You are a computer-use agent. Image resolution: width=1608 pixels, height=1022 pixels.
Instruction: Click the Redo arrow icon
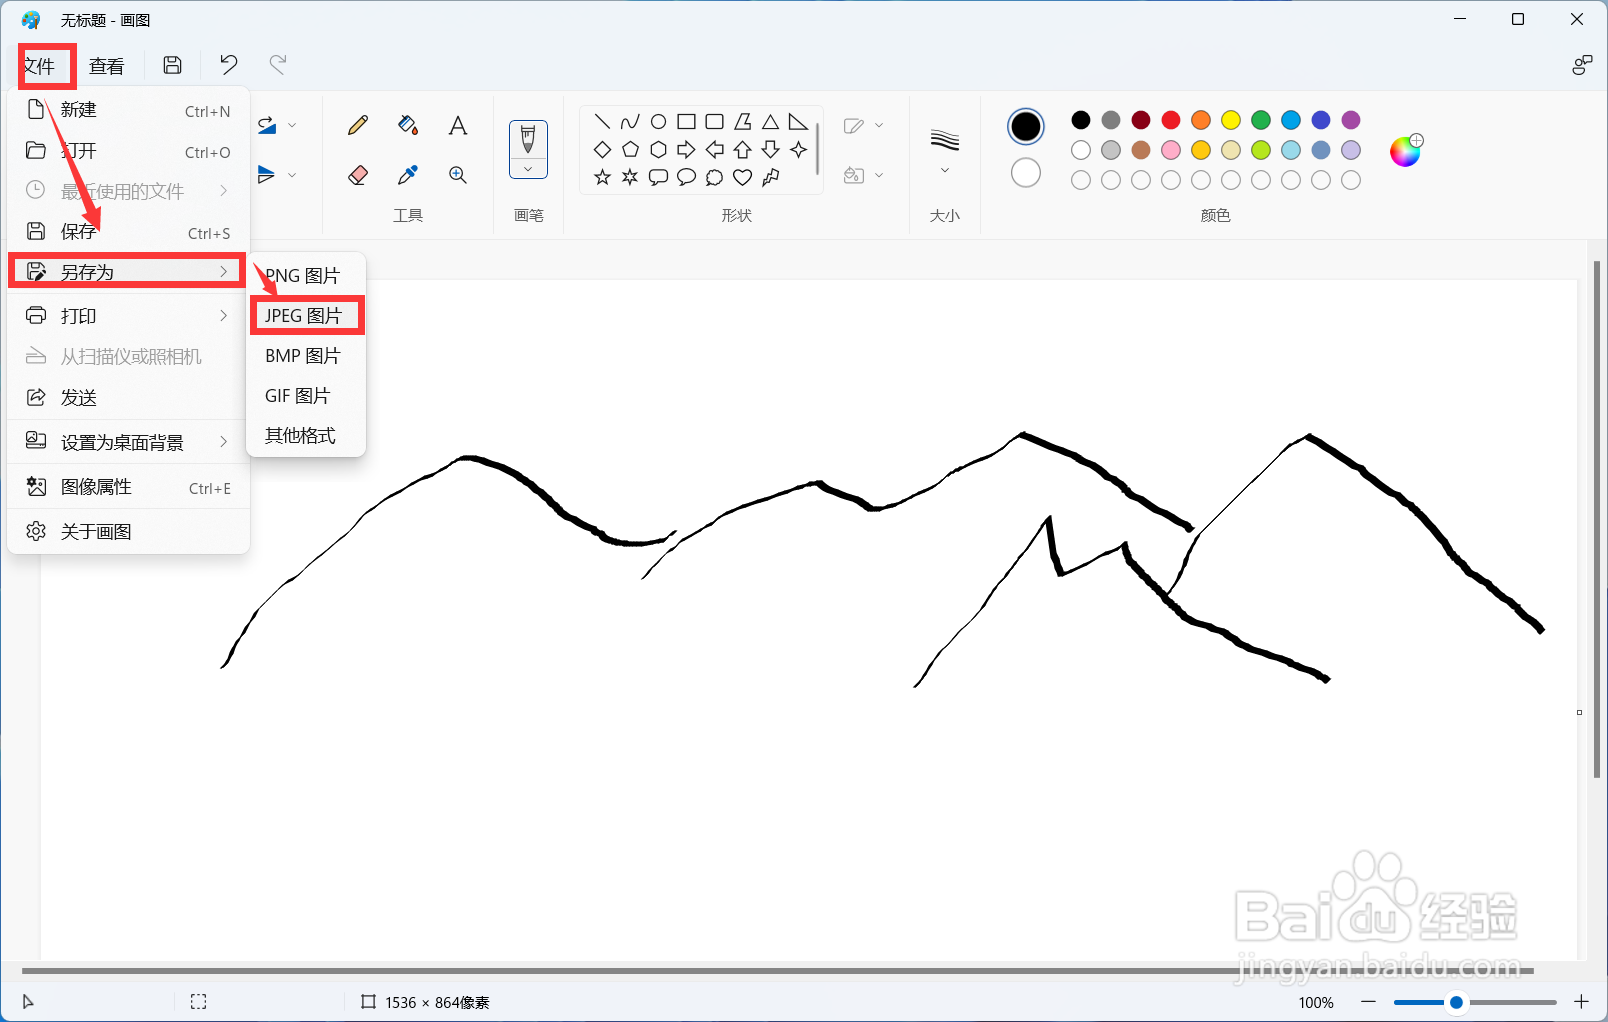click(x=278, y=65)
